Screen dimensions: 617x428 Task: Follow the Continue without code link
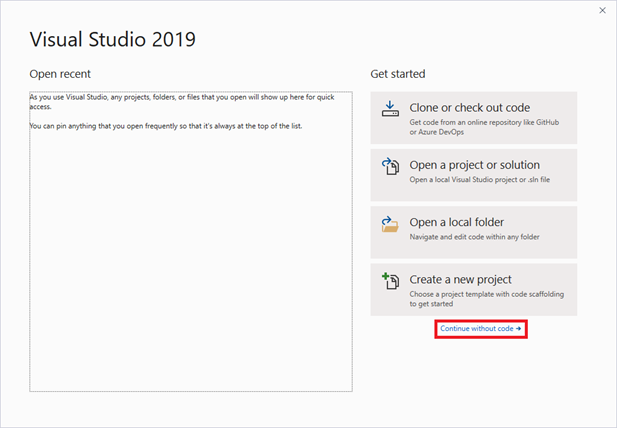(480, 328)
